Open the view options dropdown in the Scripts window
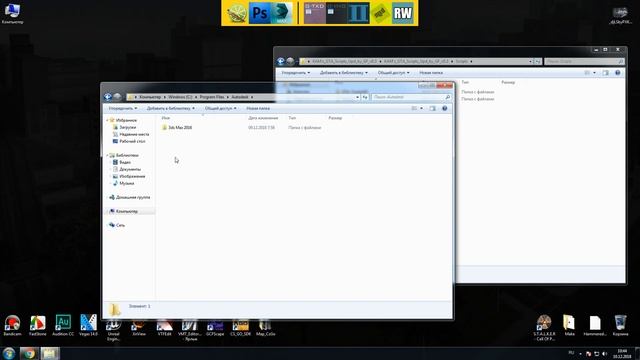The width and height of the screenshot is (640, 360). point(594,73)
